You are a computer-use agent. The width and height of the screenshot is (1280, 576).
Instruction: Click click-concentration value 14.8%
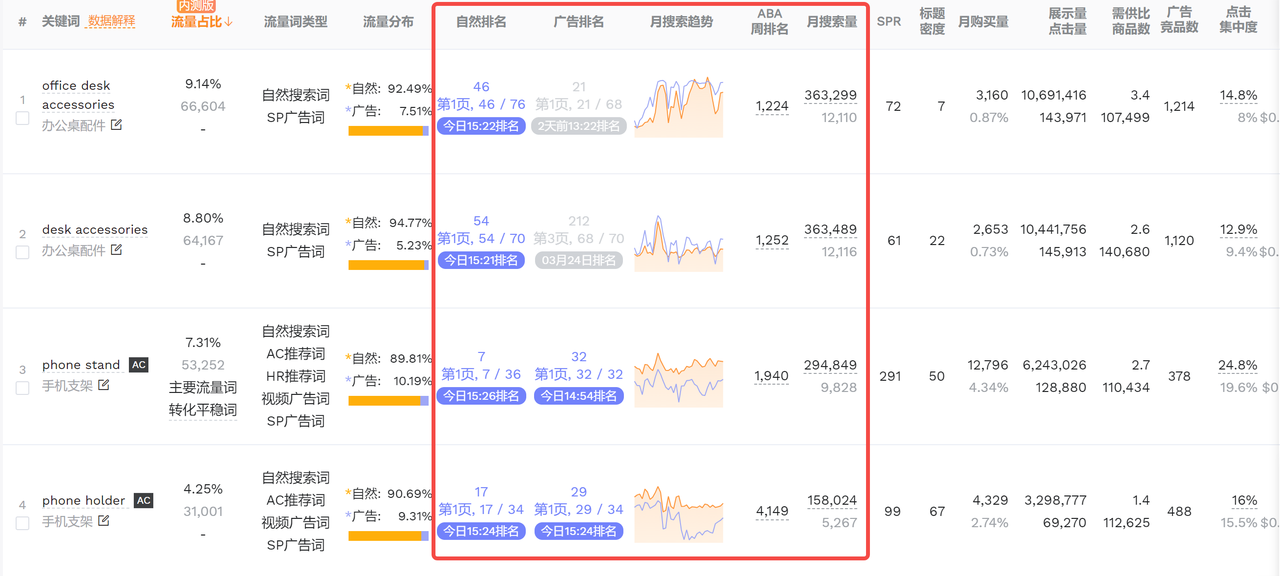pos(1239,95)
